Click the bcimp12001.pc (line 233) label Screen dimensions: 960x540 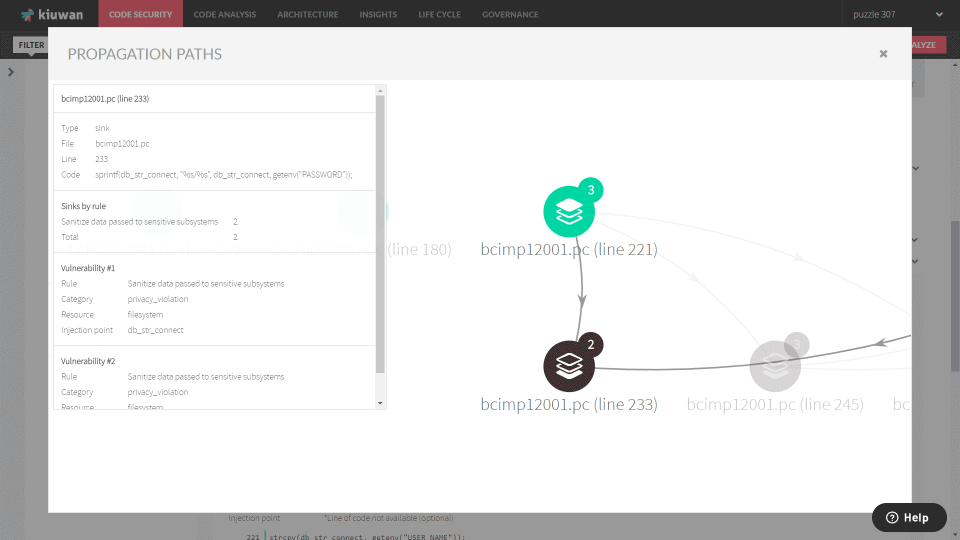tap(569, 404)
